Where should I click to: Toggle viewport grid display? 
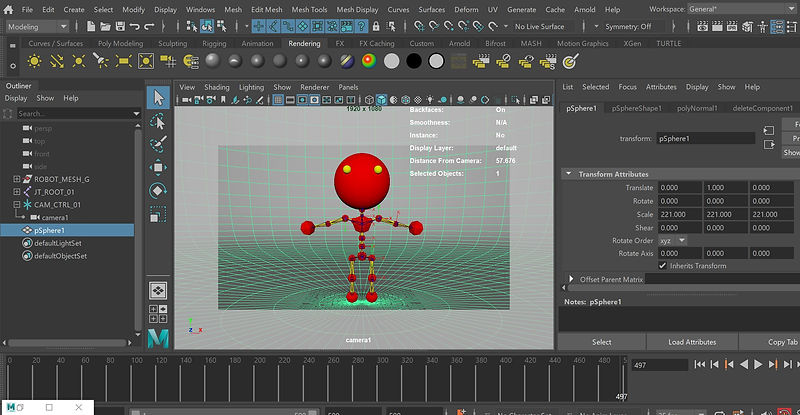click(278, 100)
